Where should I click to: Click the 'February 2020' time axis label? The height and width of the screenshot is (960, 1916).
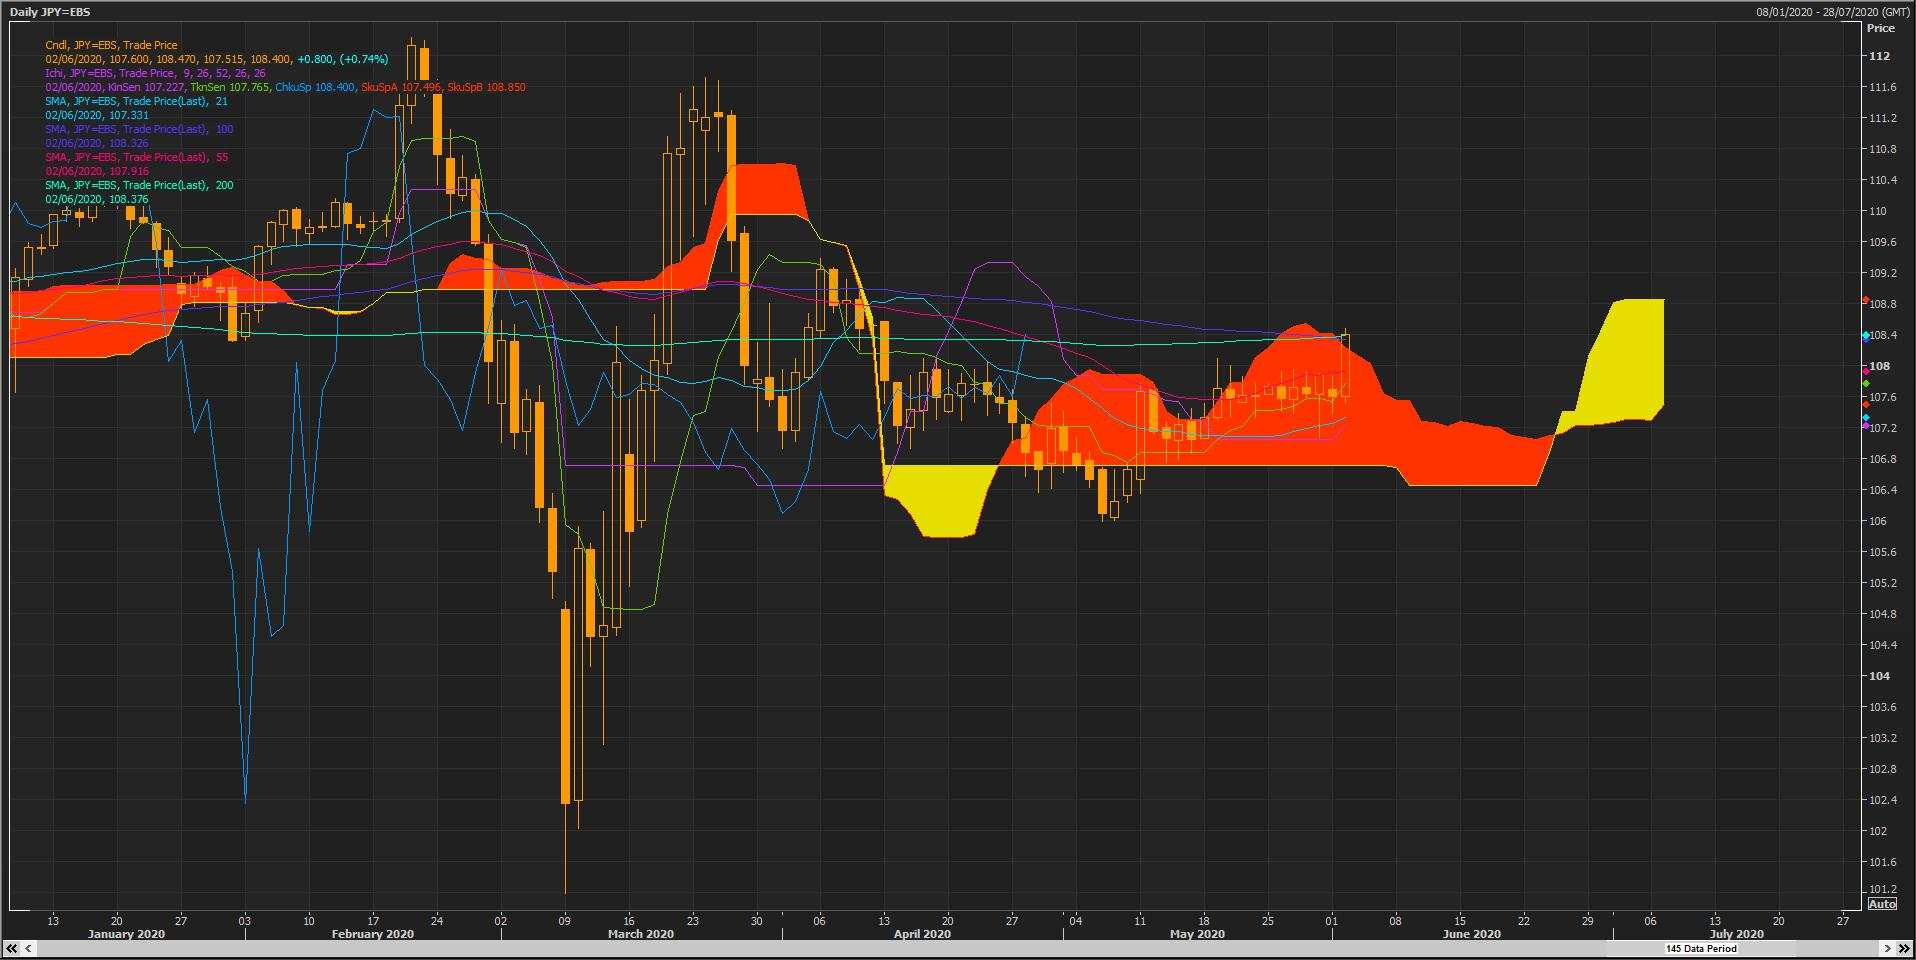click(372, 934)
